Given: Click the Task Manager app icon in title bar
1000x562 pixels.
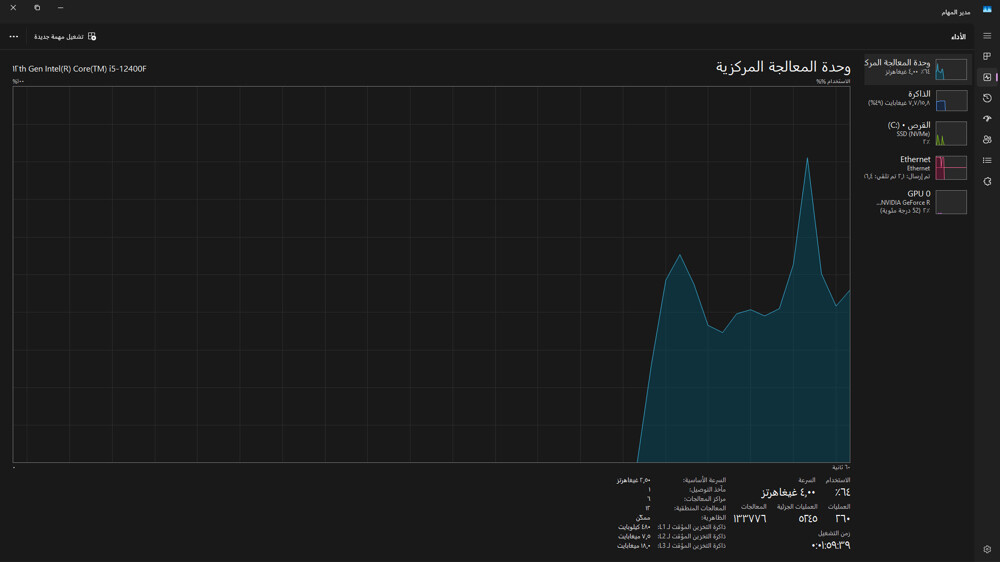Looking at the screenshot, I should coord(987,9).
